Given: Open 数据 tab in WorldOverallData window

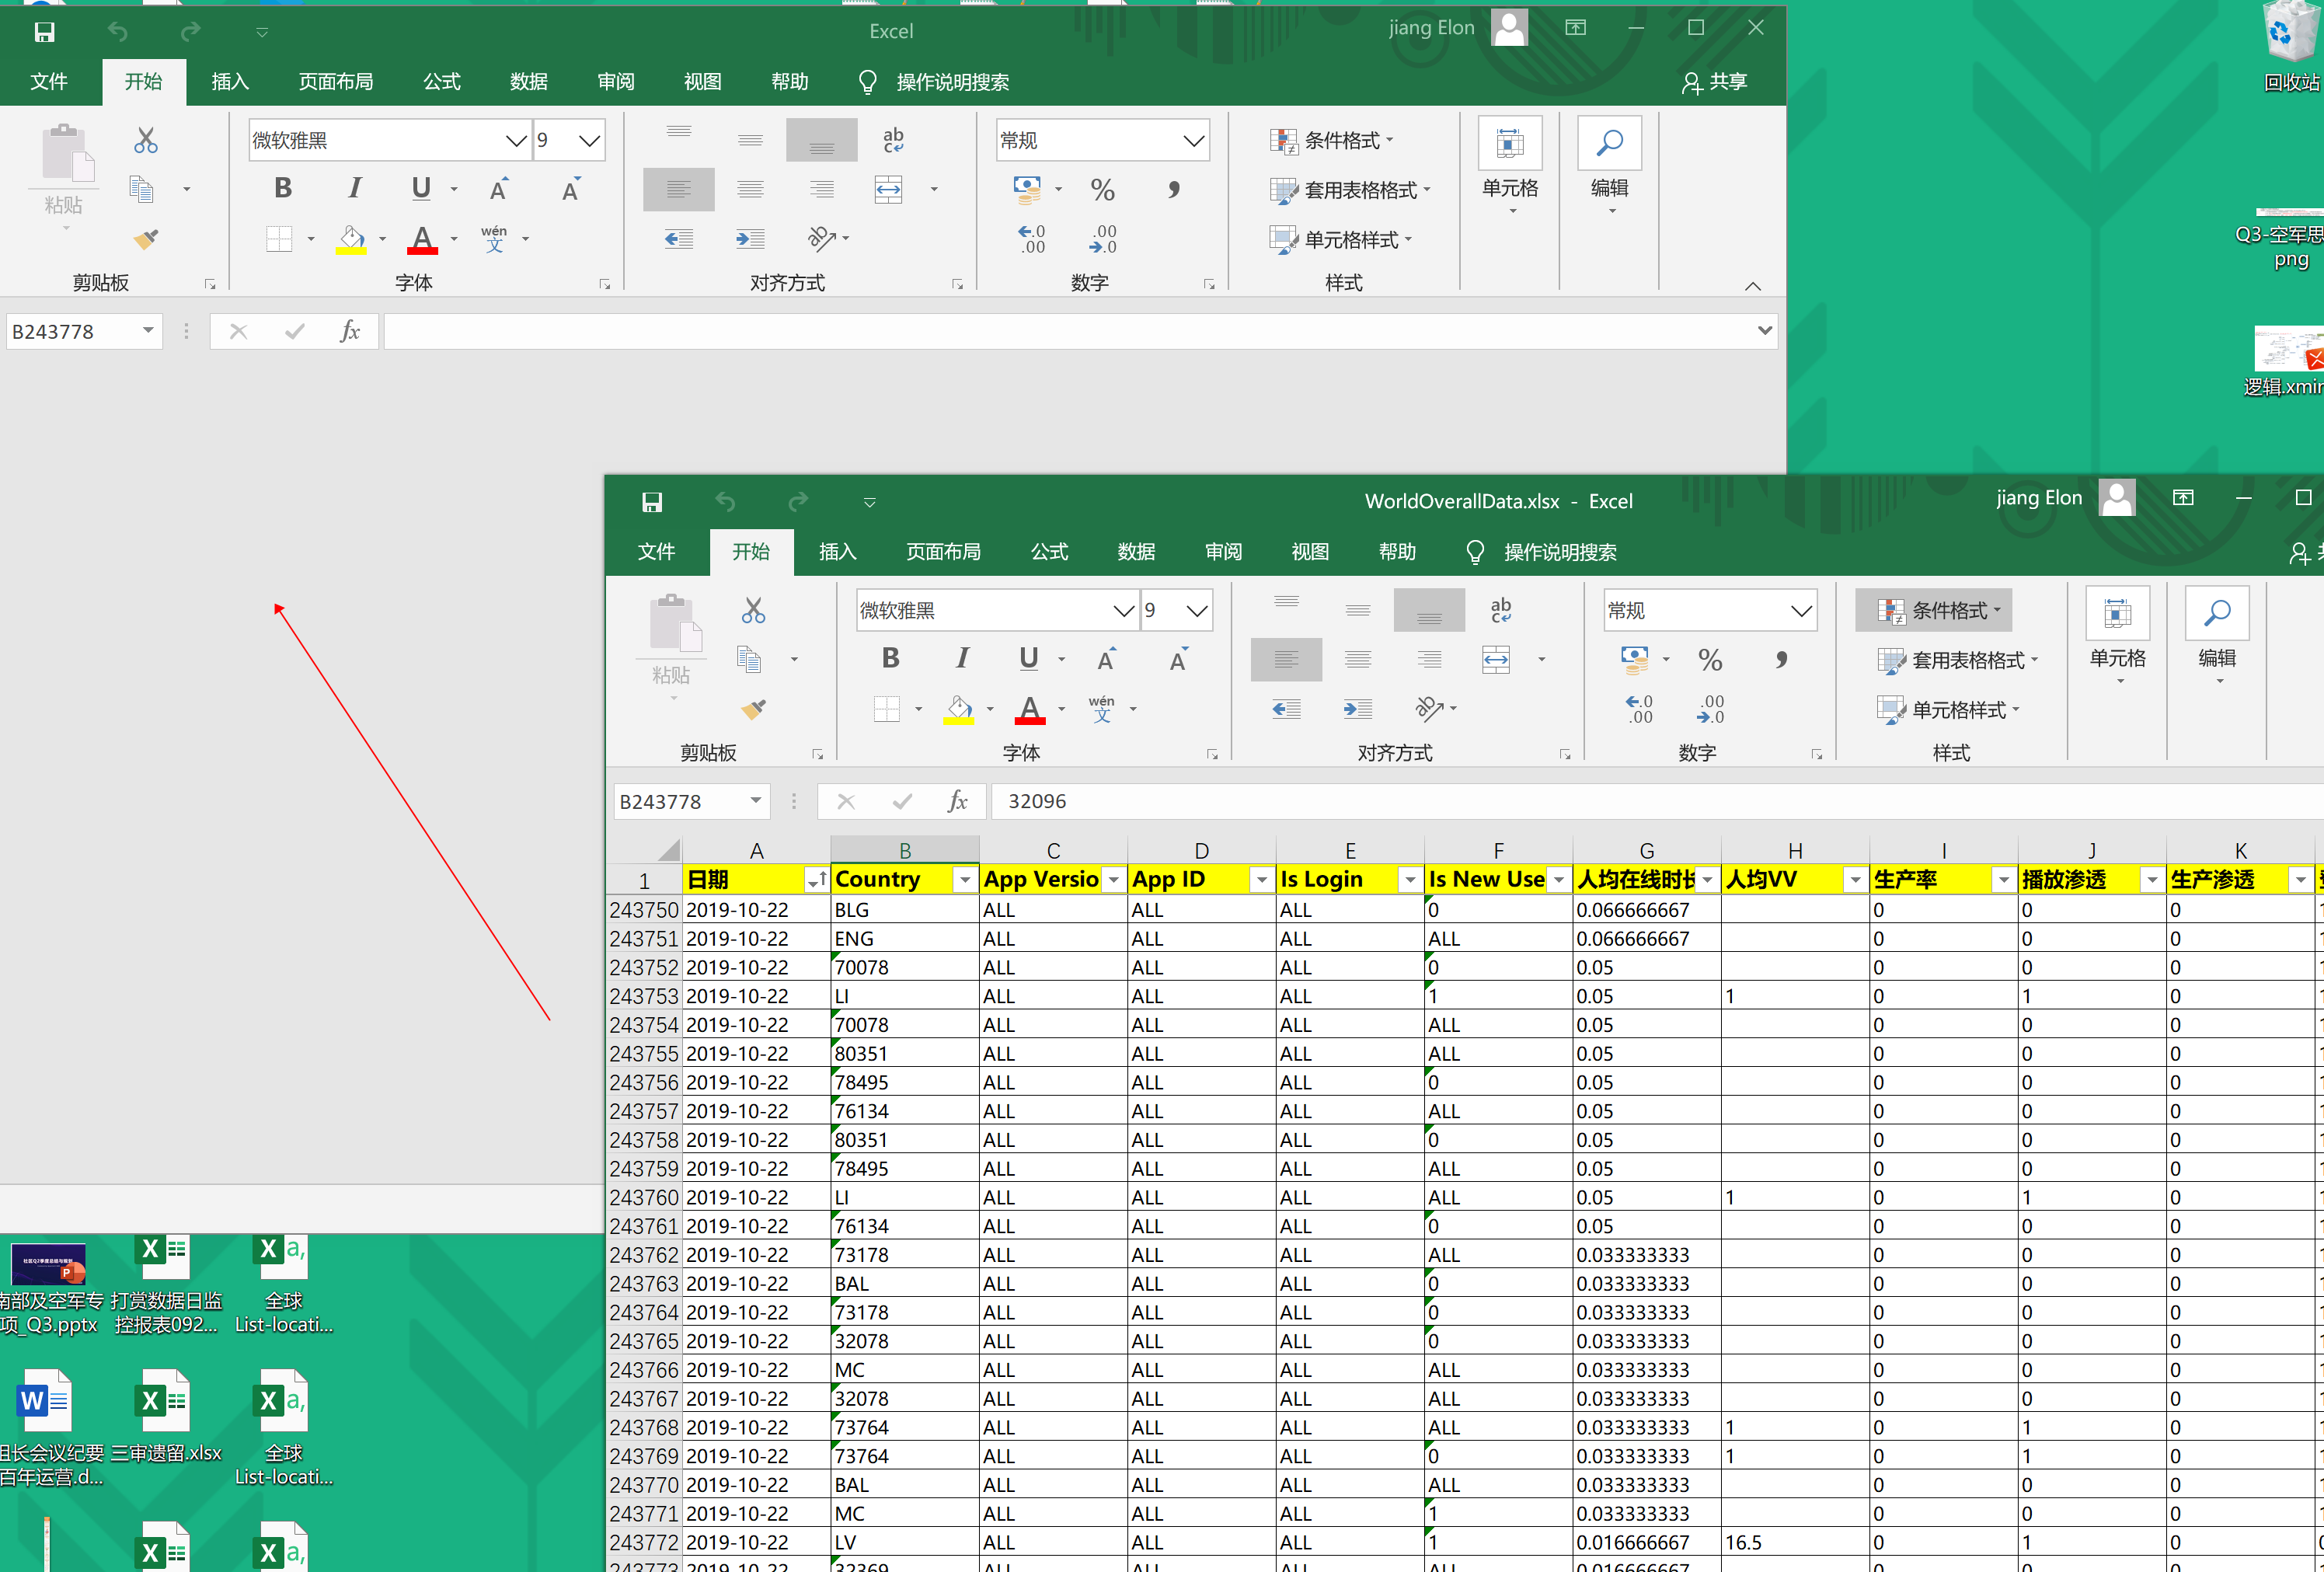Looking at the screenshot, I should click(x=1136, y=552).
